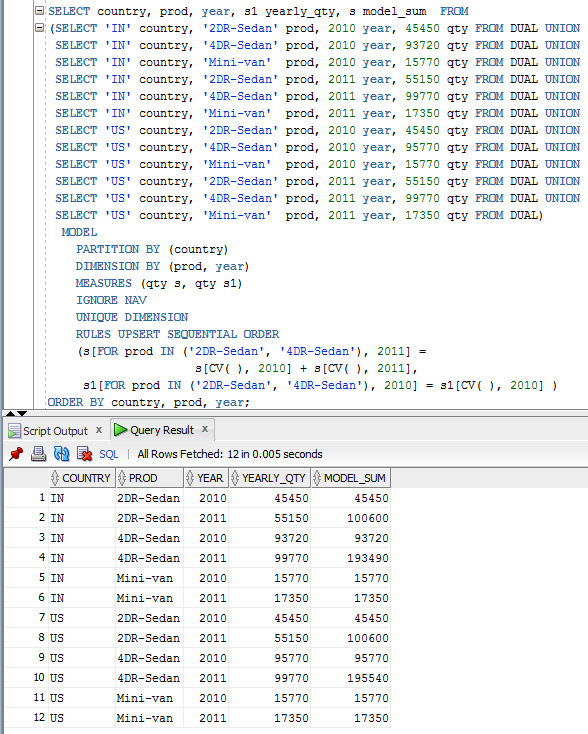Maximize results pane with down splitter arrow
Screen dimensions: 588x734
(22, 413)
